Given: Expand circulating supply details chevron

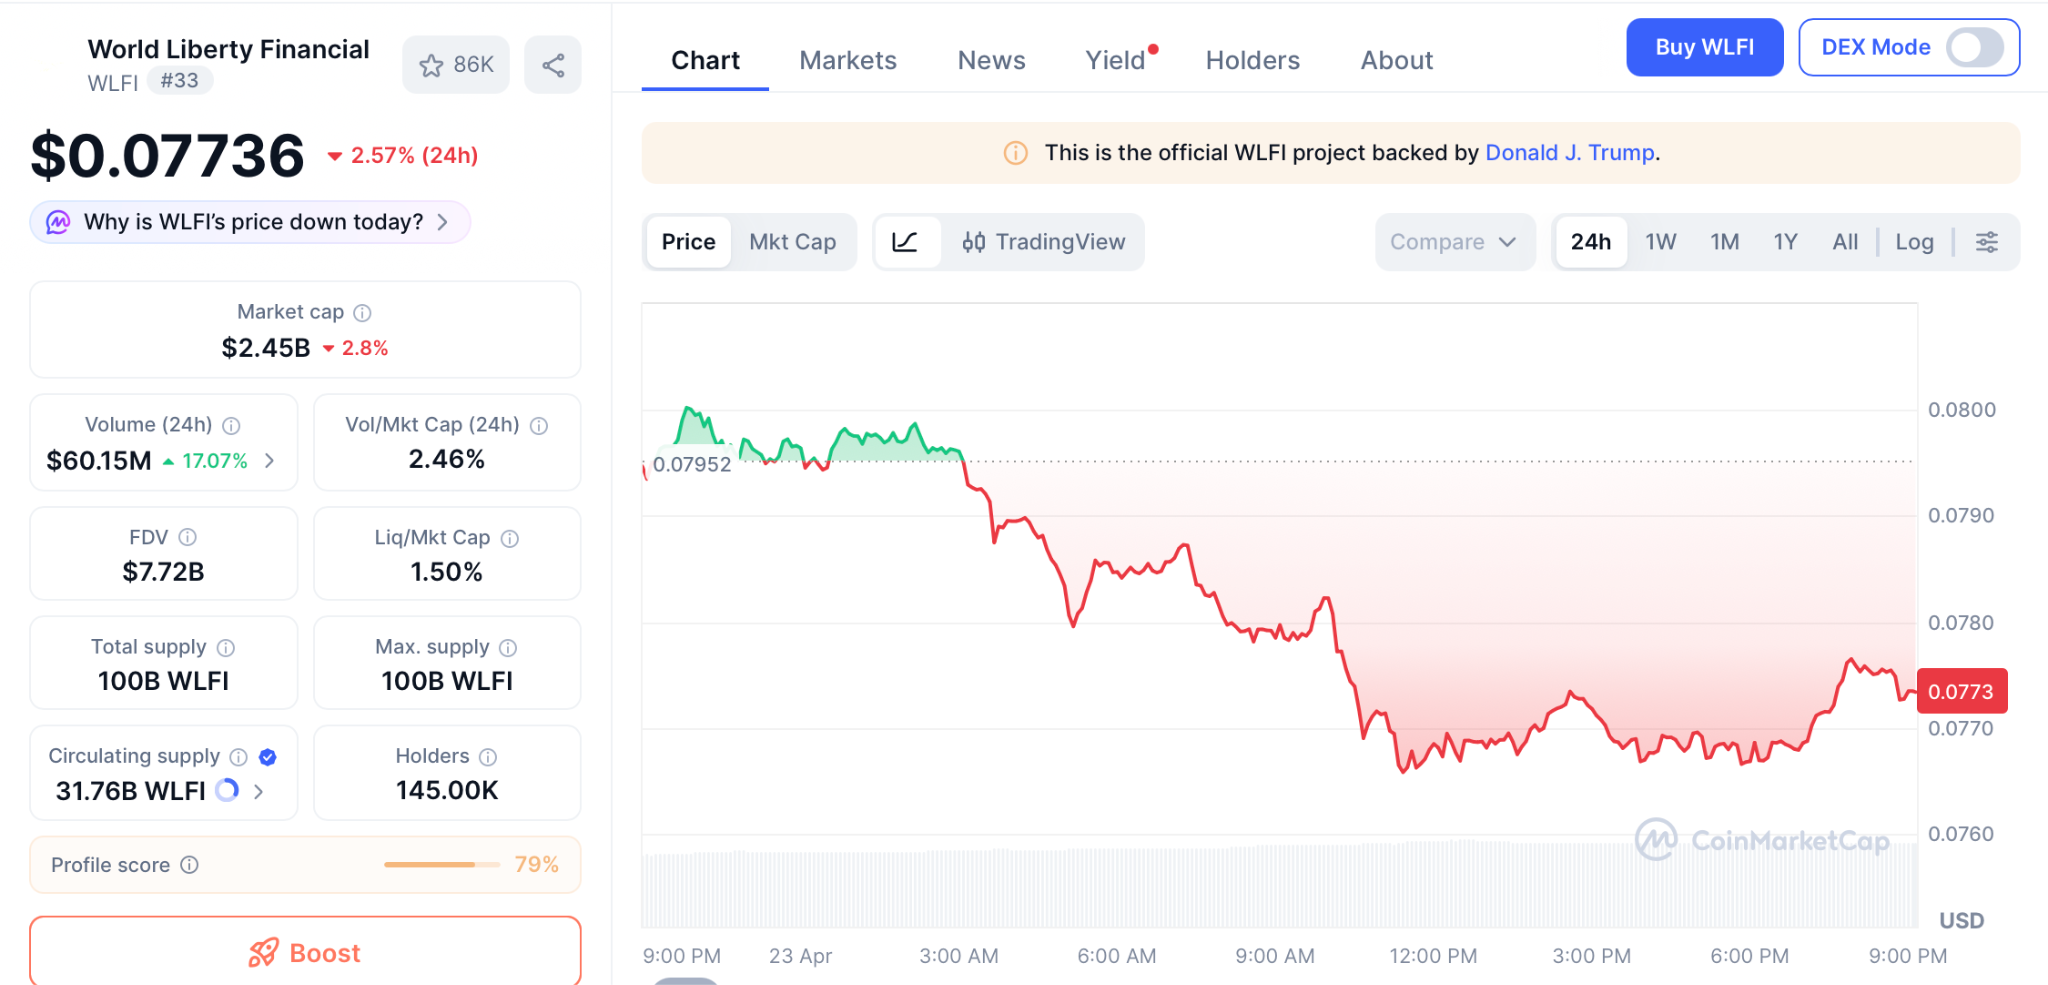Looking at the screenshot, I should (259, 791).
